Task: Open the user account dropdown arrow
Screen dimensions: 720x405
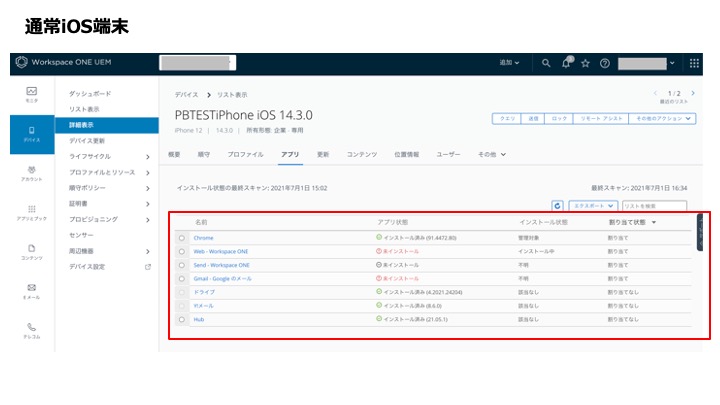Action: click(672, 63)
